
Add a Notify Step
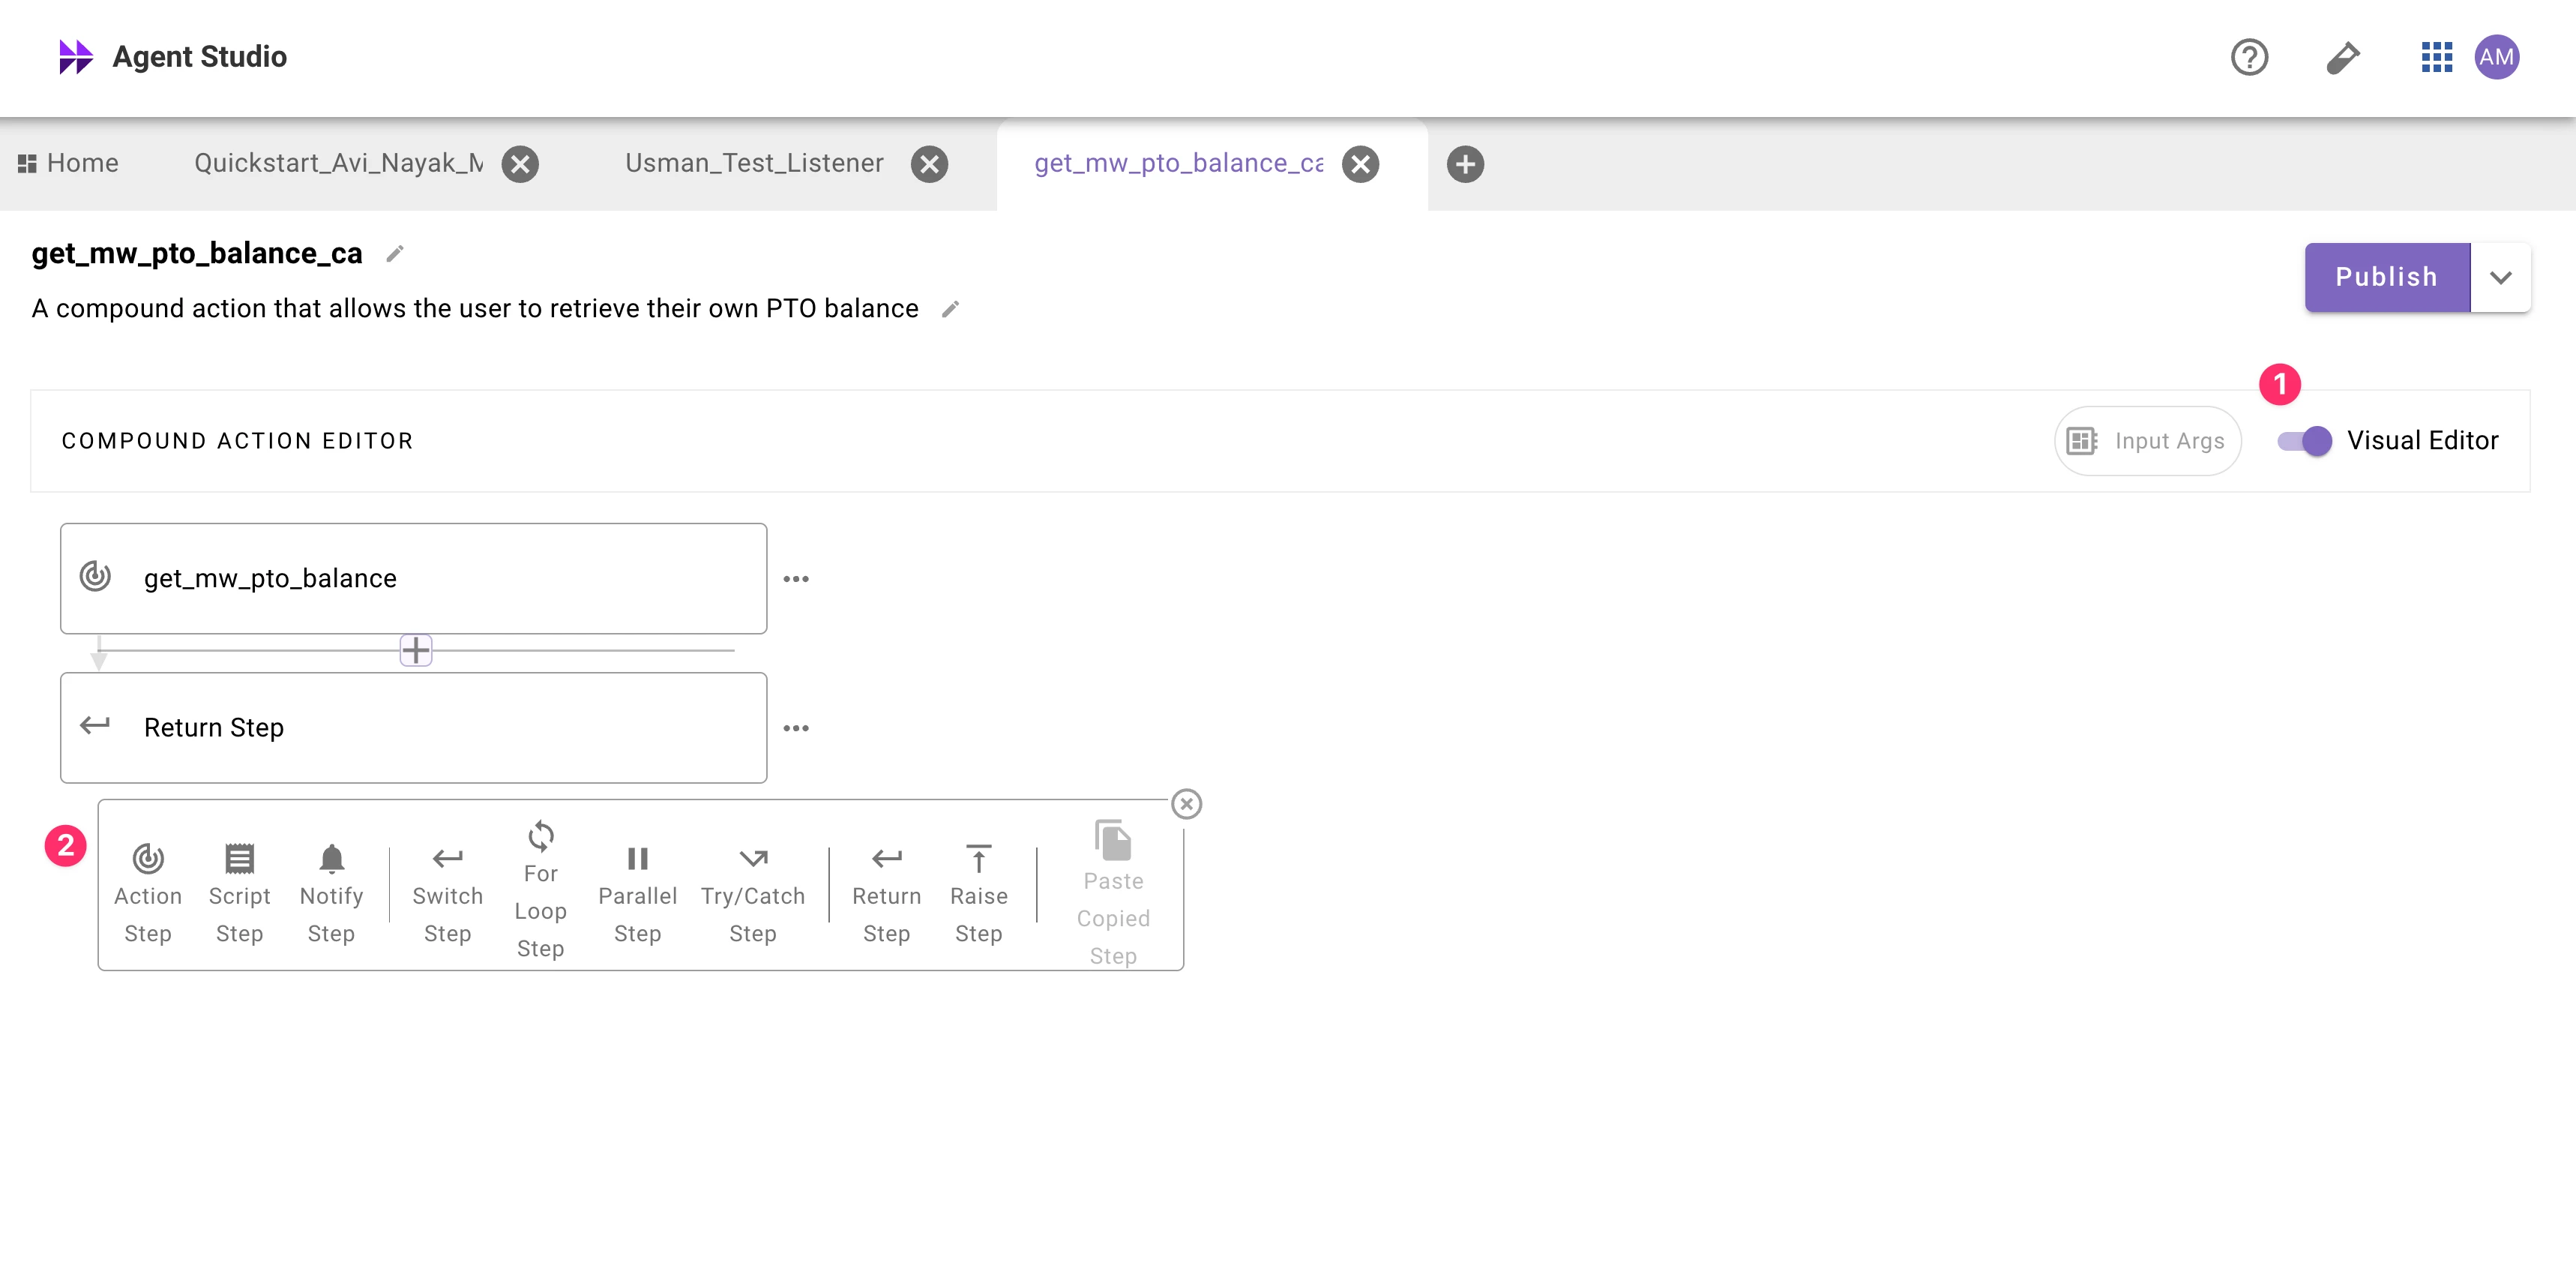[331, 892]
